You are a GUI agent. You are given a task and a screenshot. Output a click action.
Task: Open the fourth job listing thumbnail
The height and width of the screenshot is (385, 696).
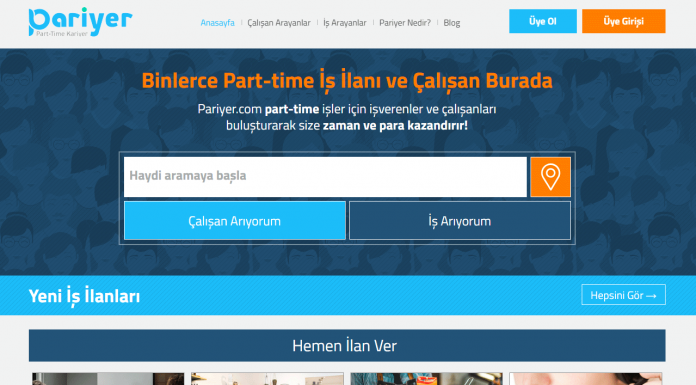586,379
